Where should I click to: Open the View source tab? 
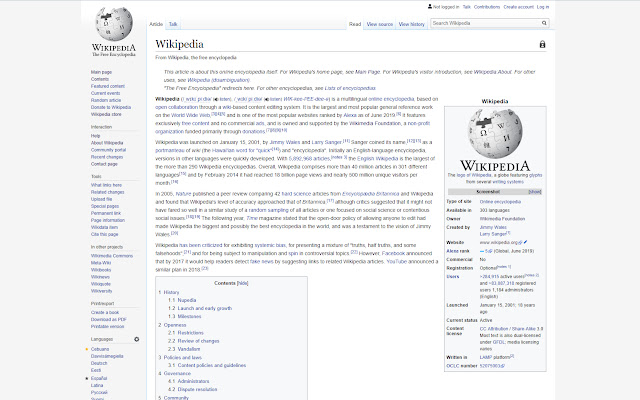tap(380, 24)
